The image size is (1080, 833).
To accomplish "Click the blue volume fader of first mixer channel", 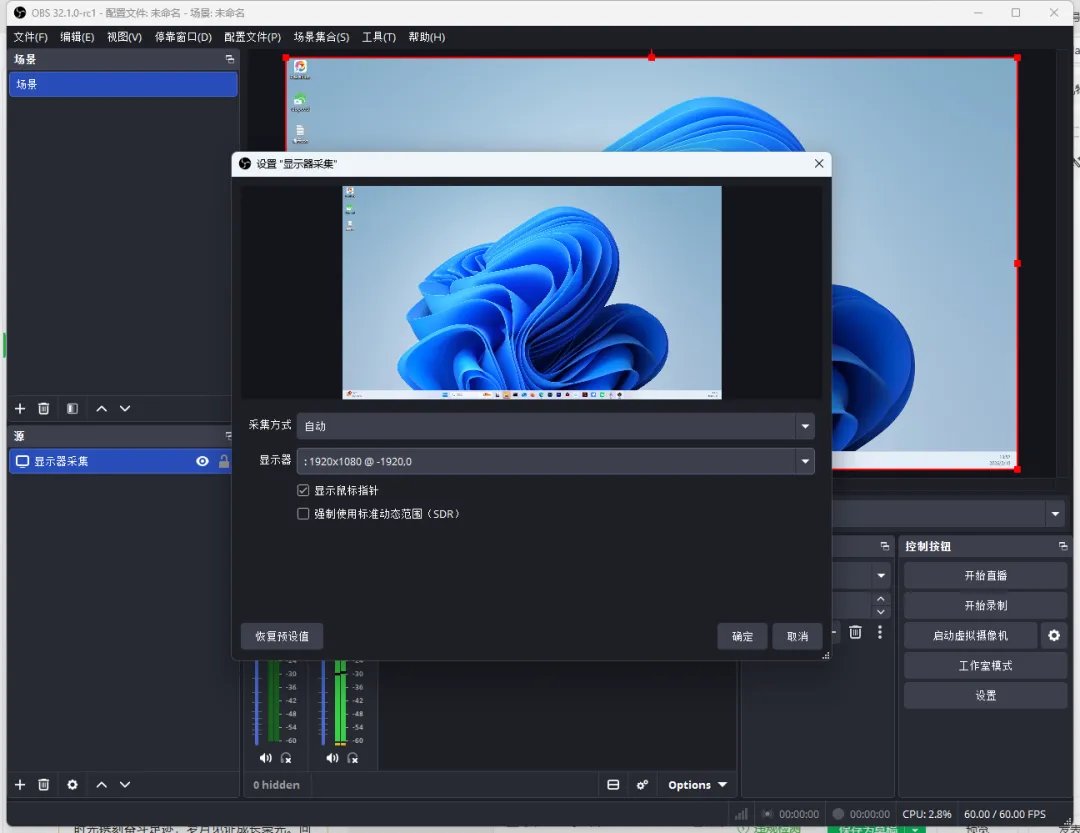I will click(257, 703).
